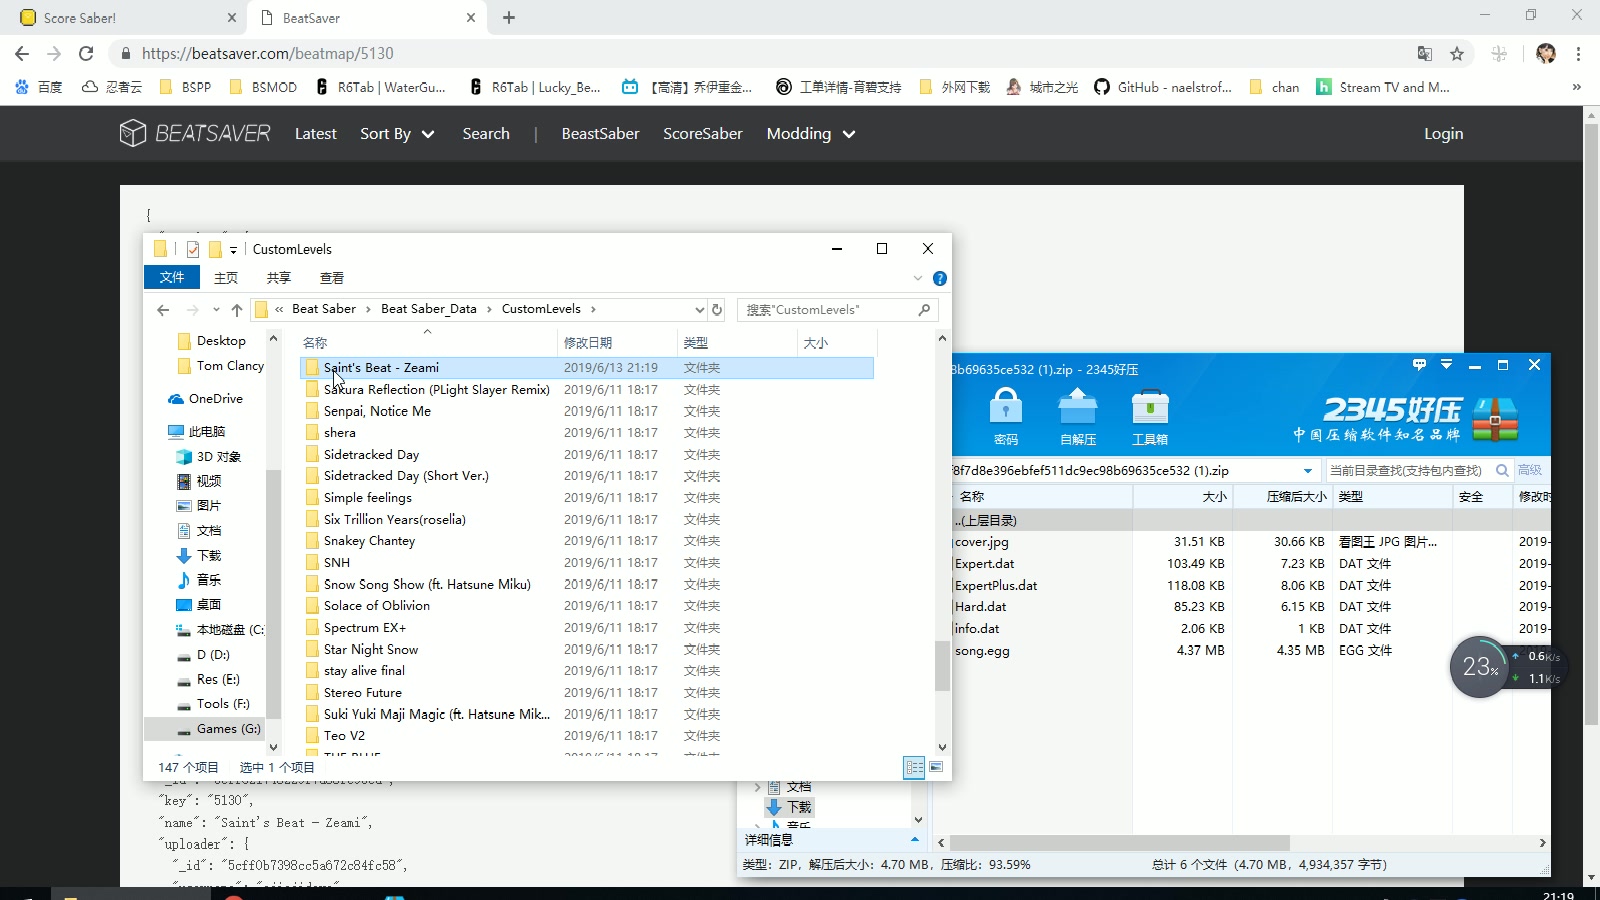Screen dimensions: 1600x900
Task: Reload the BeatSaver page in Chrome
Action: tap(86, 54)
